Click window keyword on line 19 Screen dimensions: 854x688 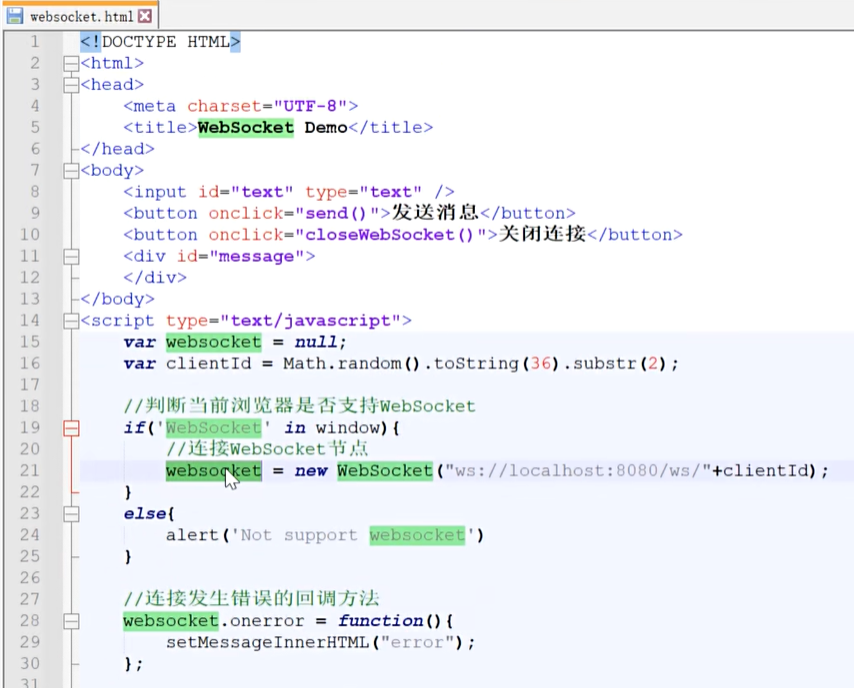(347, 428)
